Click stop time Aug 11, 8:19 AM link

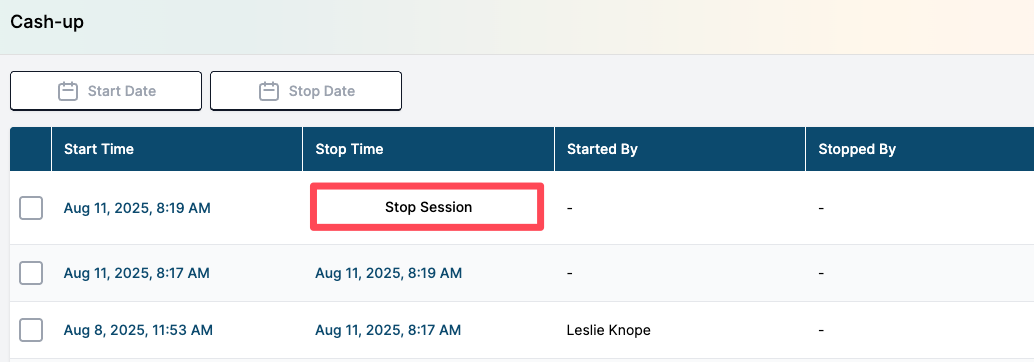pyautogui.click(x=388, y=273)
